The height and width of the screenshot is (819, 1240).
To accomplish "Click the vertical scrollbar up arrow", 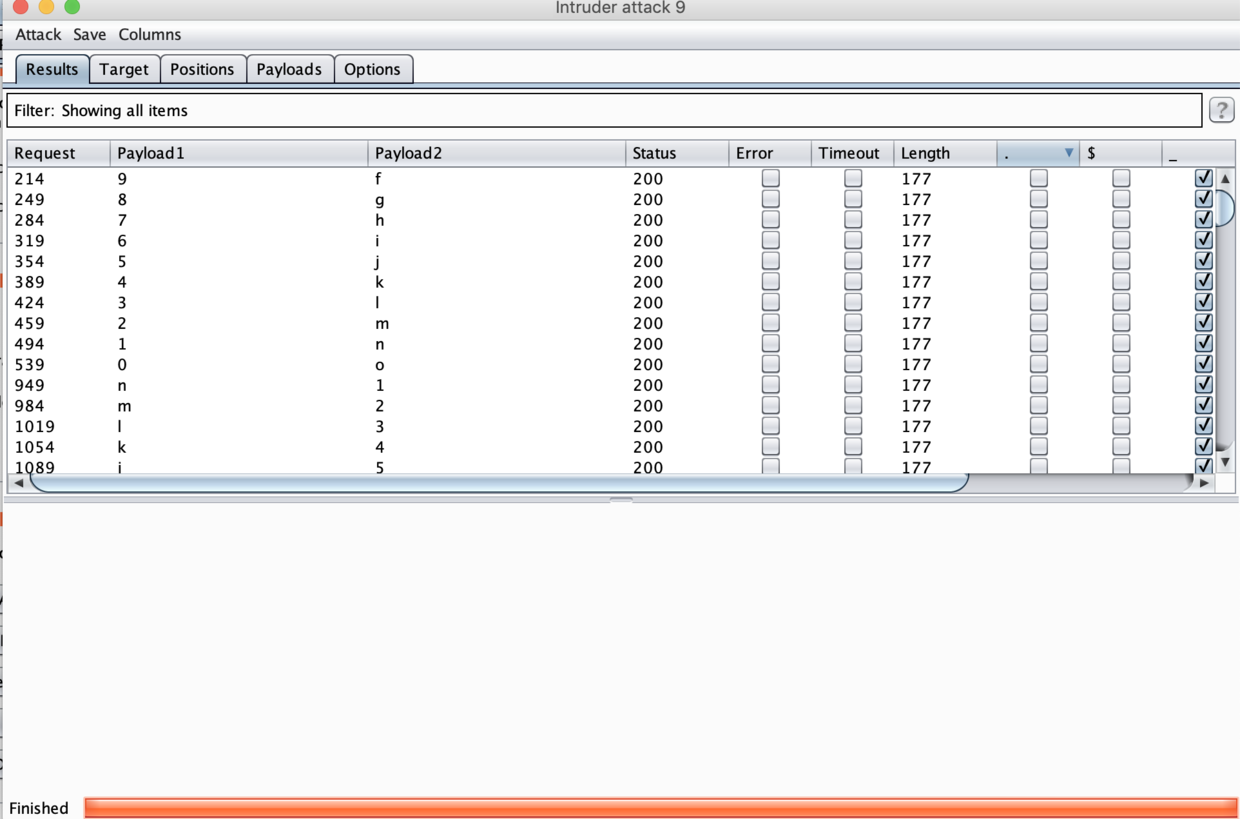I will [x=1225, y=179].
